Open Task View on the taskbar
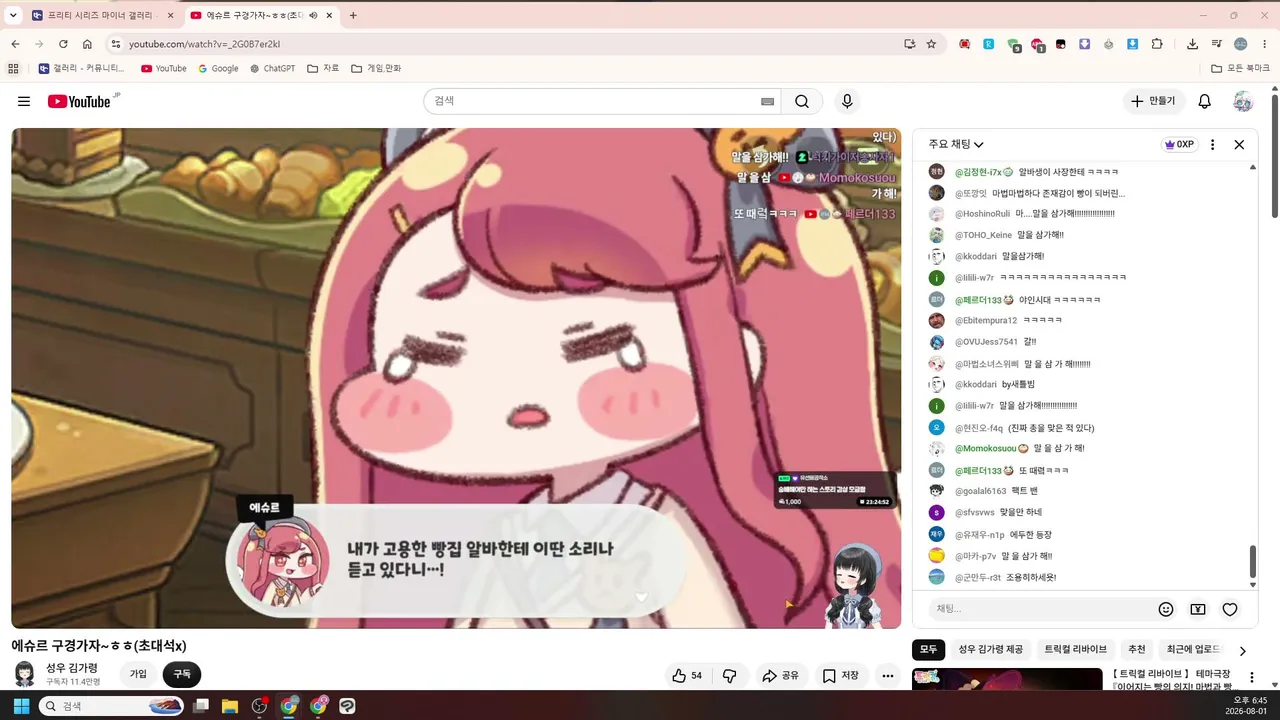1280x720 pixels. [x=201, y=706]
